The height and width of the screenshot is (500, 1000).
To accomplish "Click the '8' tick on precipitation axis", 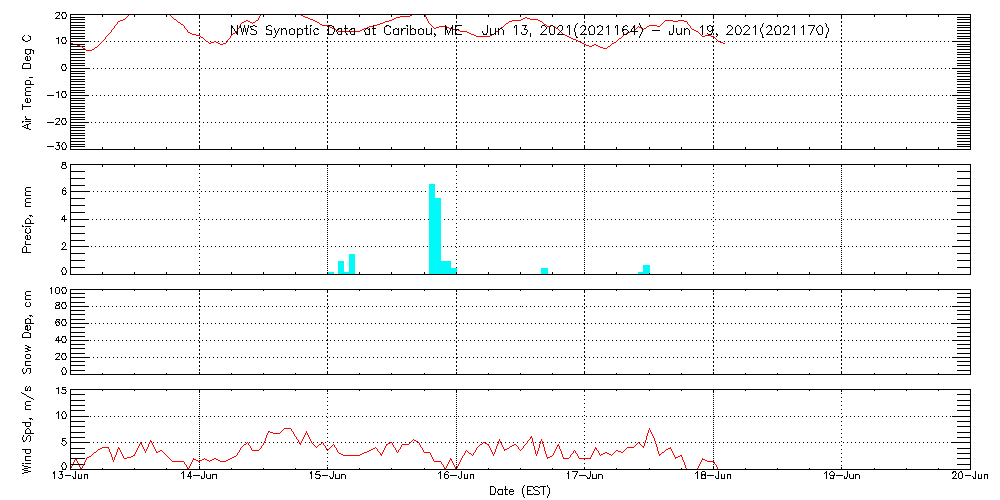I will coord(63,165).
